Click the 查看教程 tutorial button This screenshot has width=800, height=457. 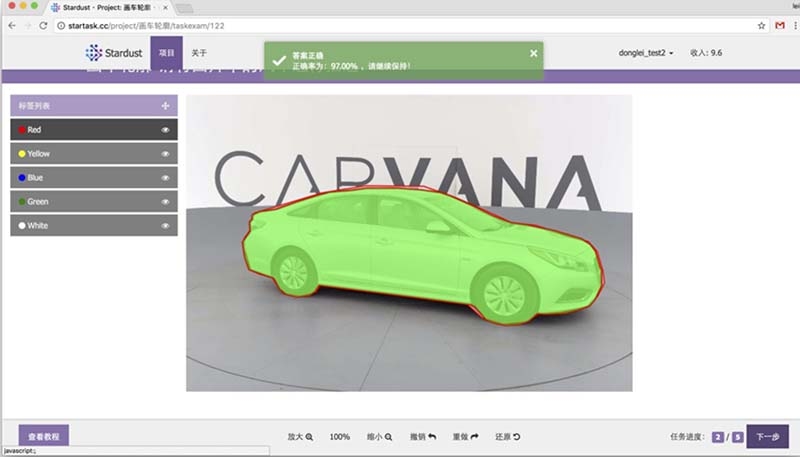tap(44, 436)
